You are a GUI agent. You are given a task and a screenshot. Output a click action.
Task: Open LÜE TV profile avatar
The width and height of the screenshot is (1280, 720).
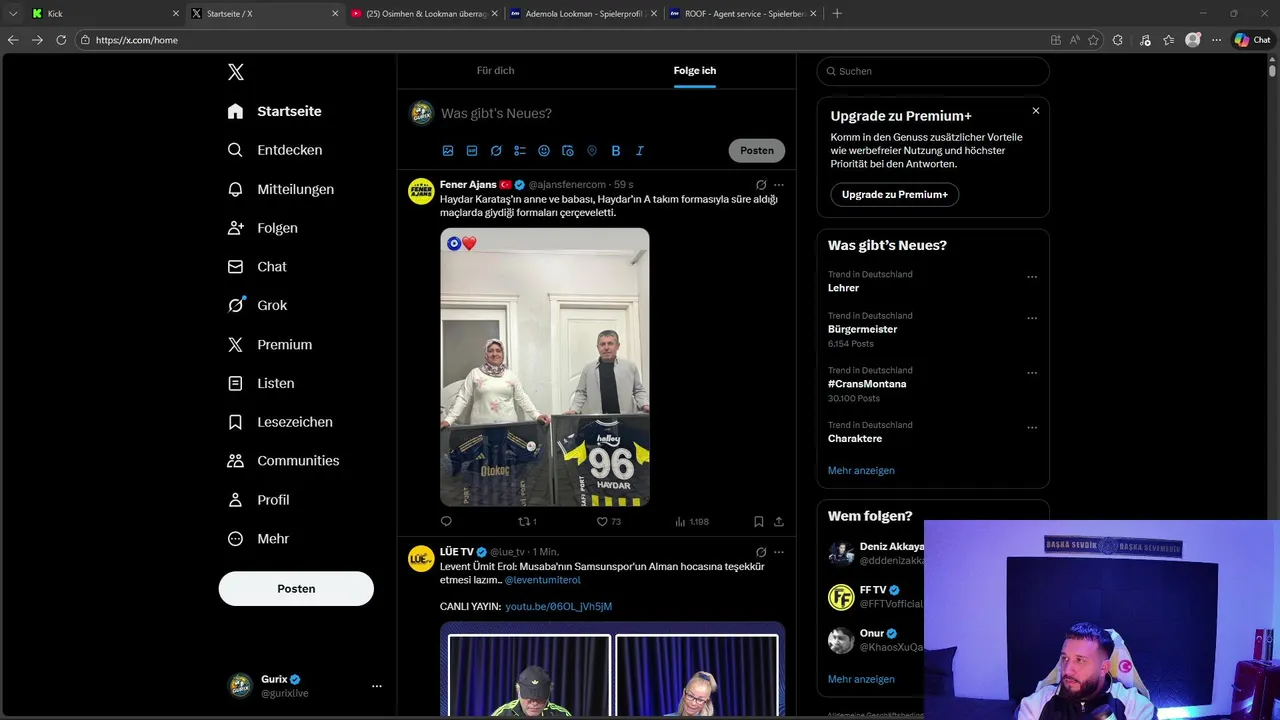click(421, 558)
